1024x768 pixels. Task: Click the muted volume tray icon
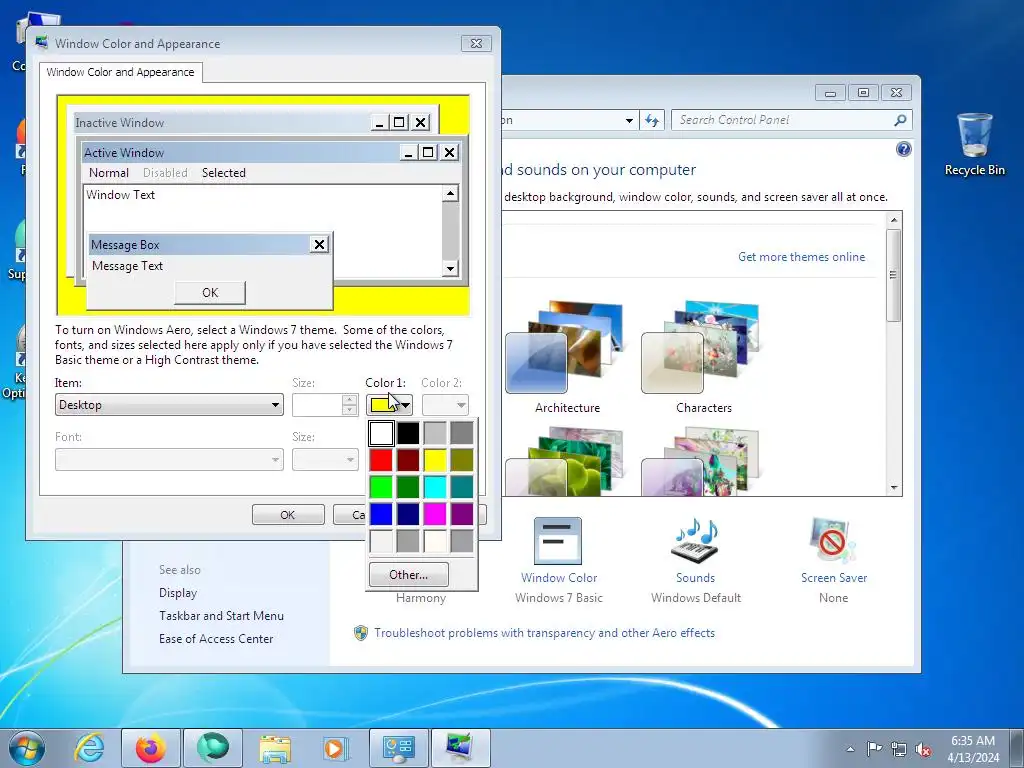point(923,749)
